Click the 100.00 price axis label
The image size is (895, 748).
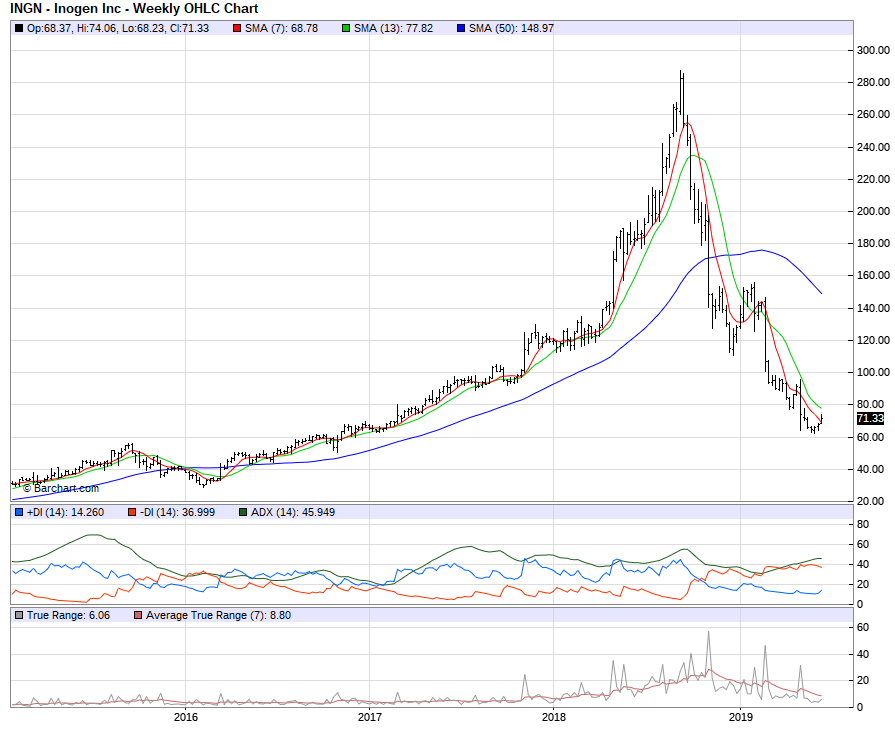[x=873, y=372]
